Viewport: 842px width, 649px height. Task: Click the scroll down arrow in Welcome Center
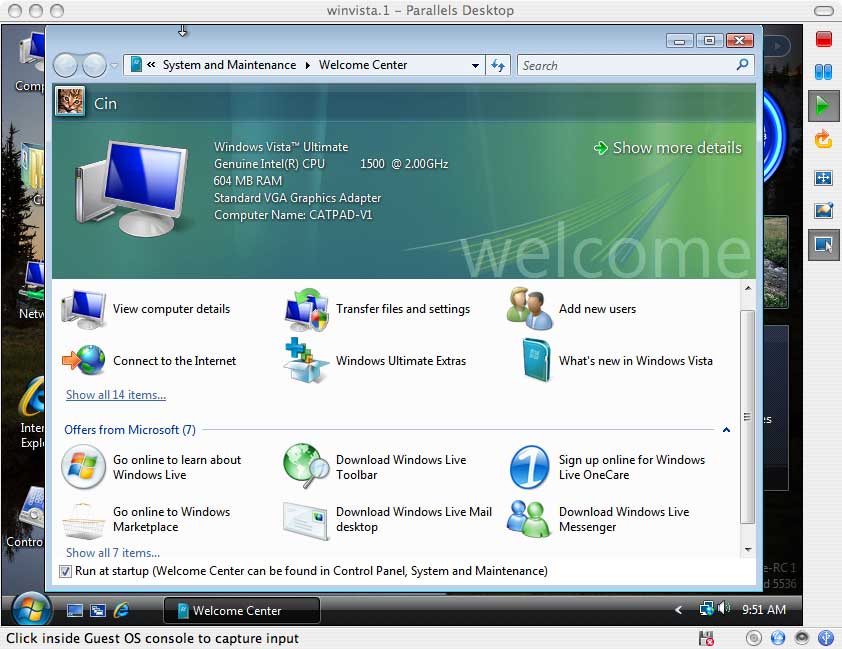pyautogui.click(x=747, y=549)
